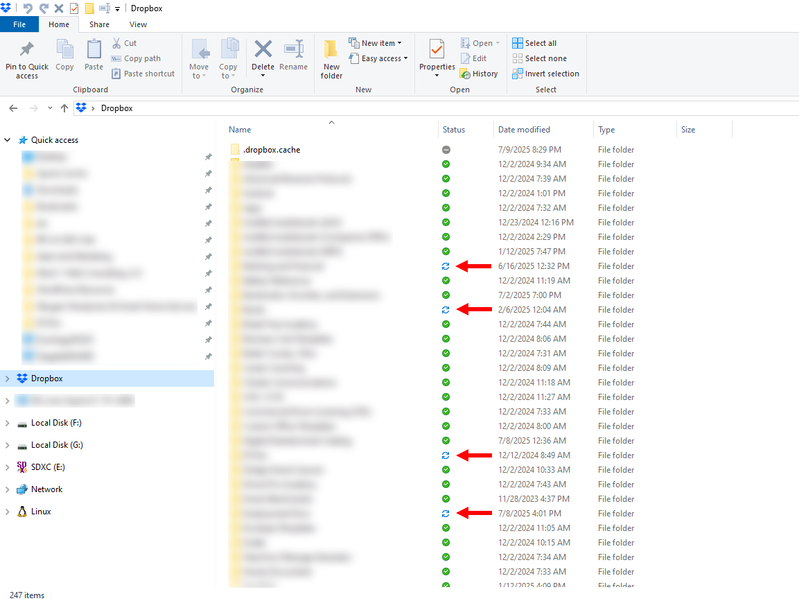Select Dropbox in navigation pane
Viewport: 799px width, 599px height.
(47, 378)
